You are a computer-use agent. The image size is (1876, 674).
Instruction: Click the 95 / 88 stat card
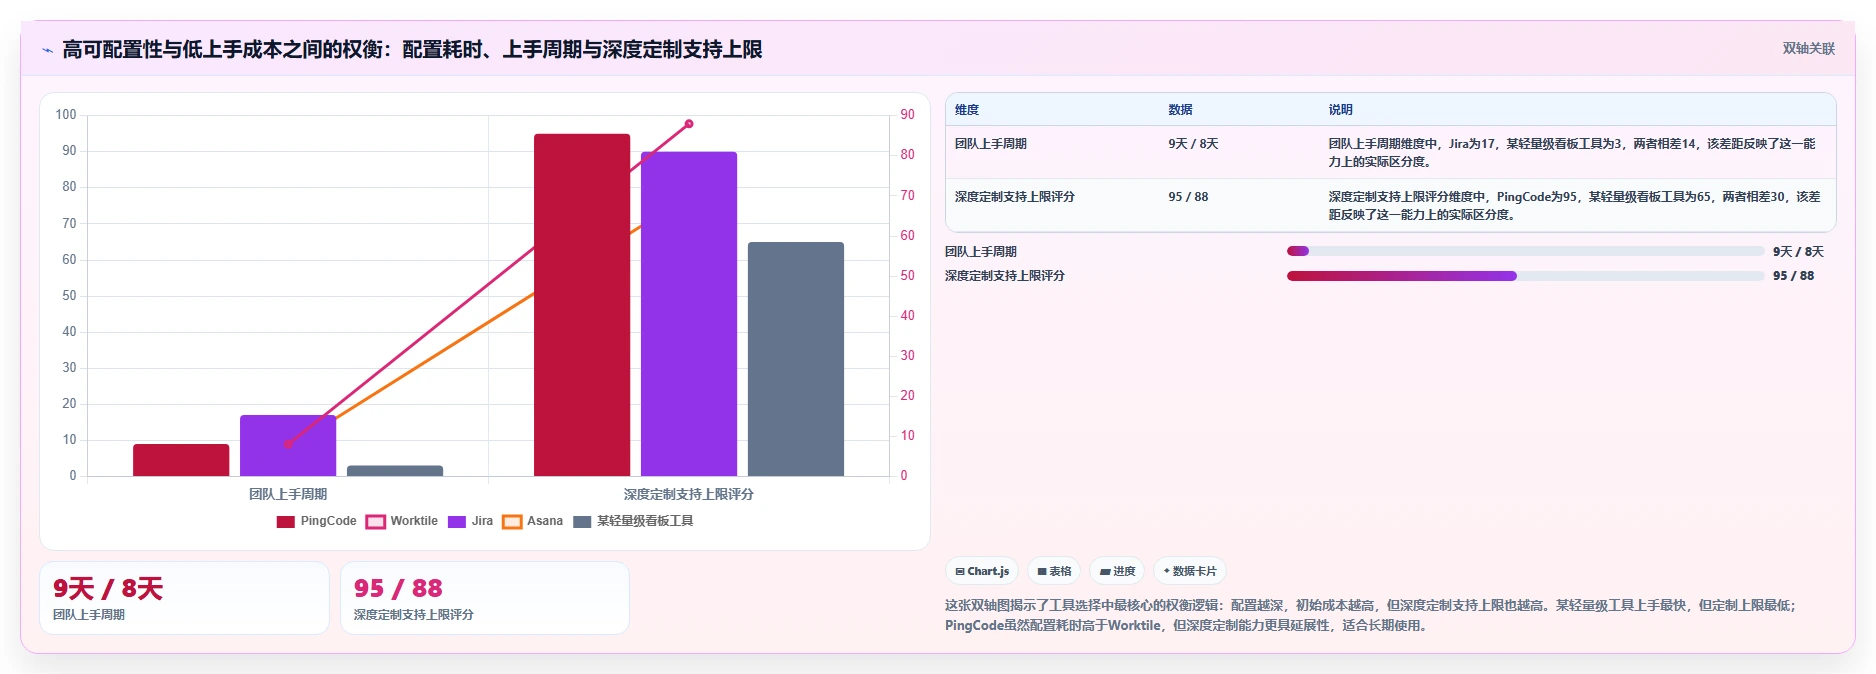(485, 598)
